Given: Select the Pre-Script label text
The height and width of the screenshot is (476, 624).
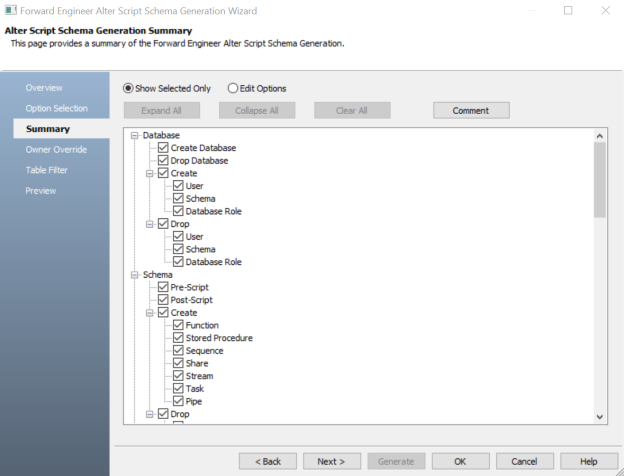Looking at the screenshot, I should tap(189, 287).
